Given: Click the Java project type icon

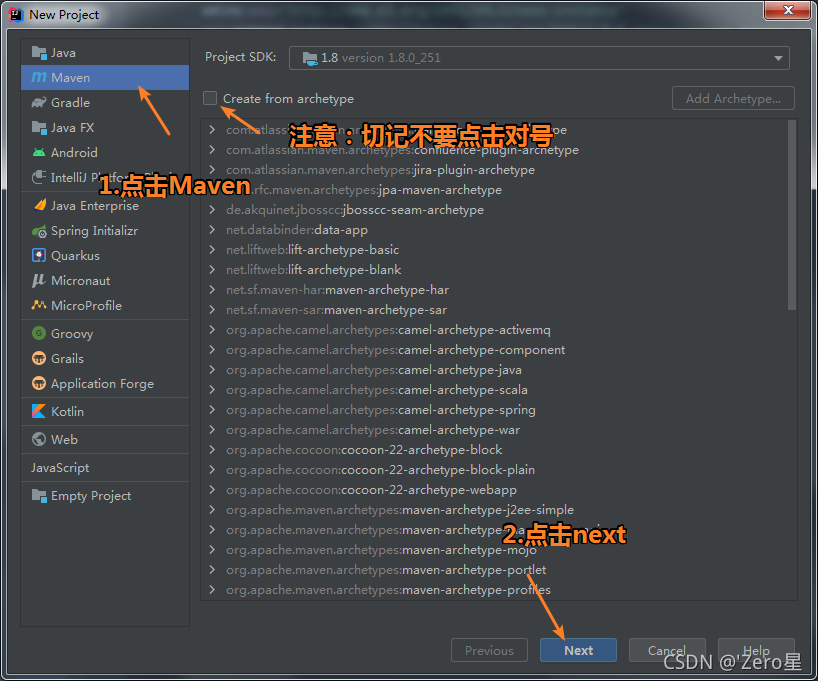Looking at the screenshot, I should 39,53.
